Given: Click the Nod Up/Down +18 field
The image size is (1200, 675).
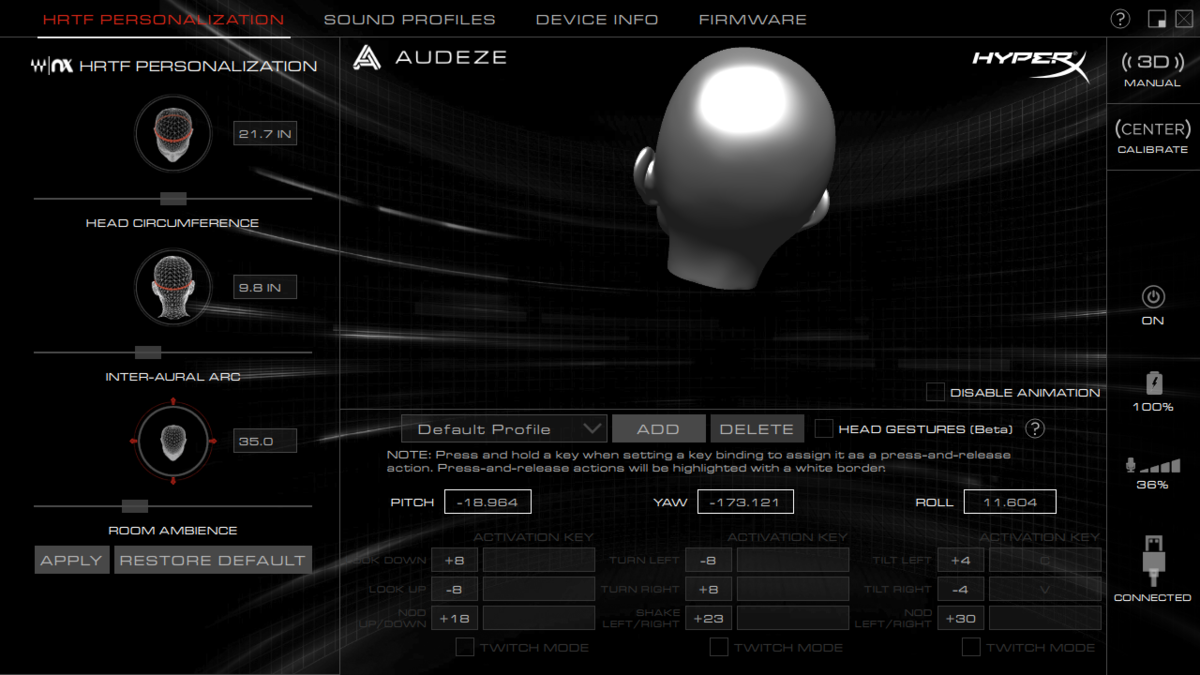Looking at the screenshot, I should pos(454,618).
